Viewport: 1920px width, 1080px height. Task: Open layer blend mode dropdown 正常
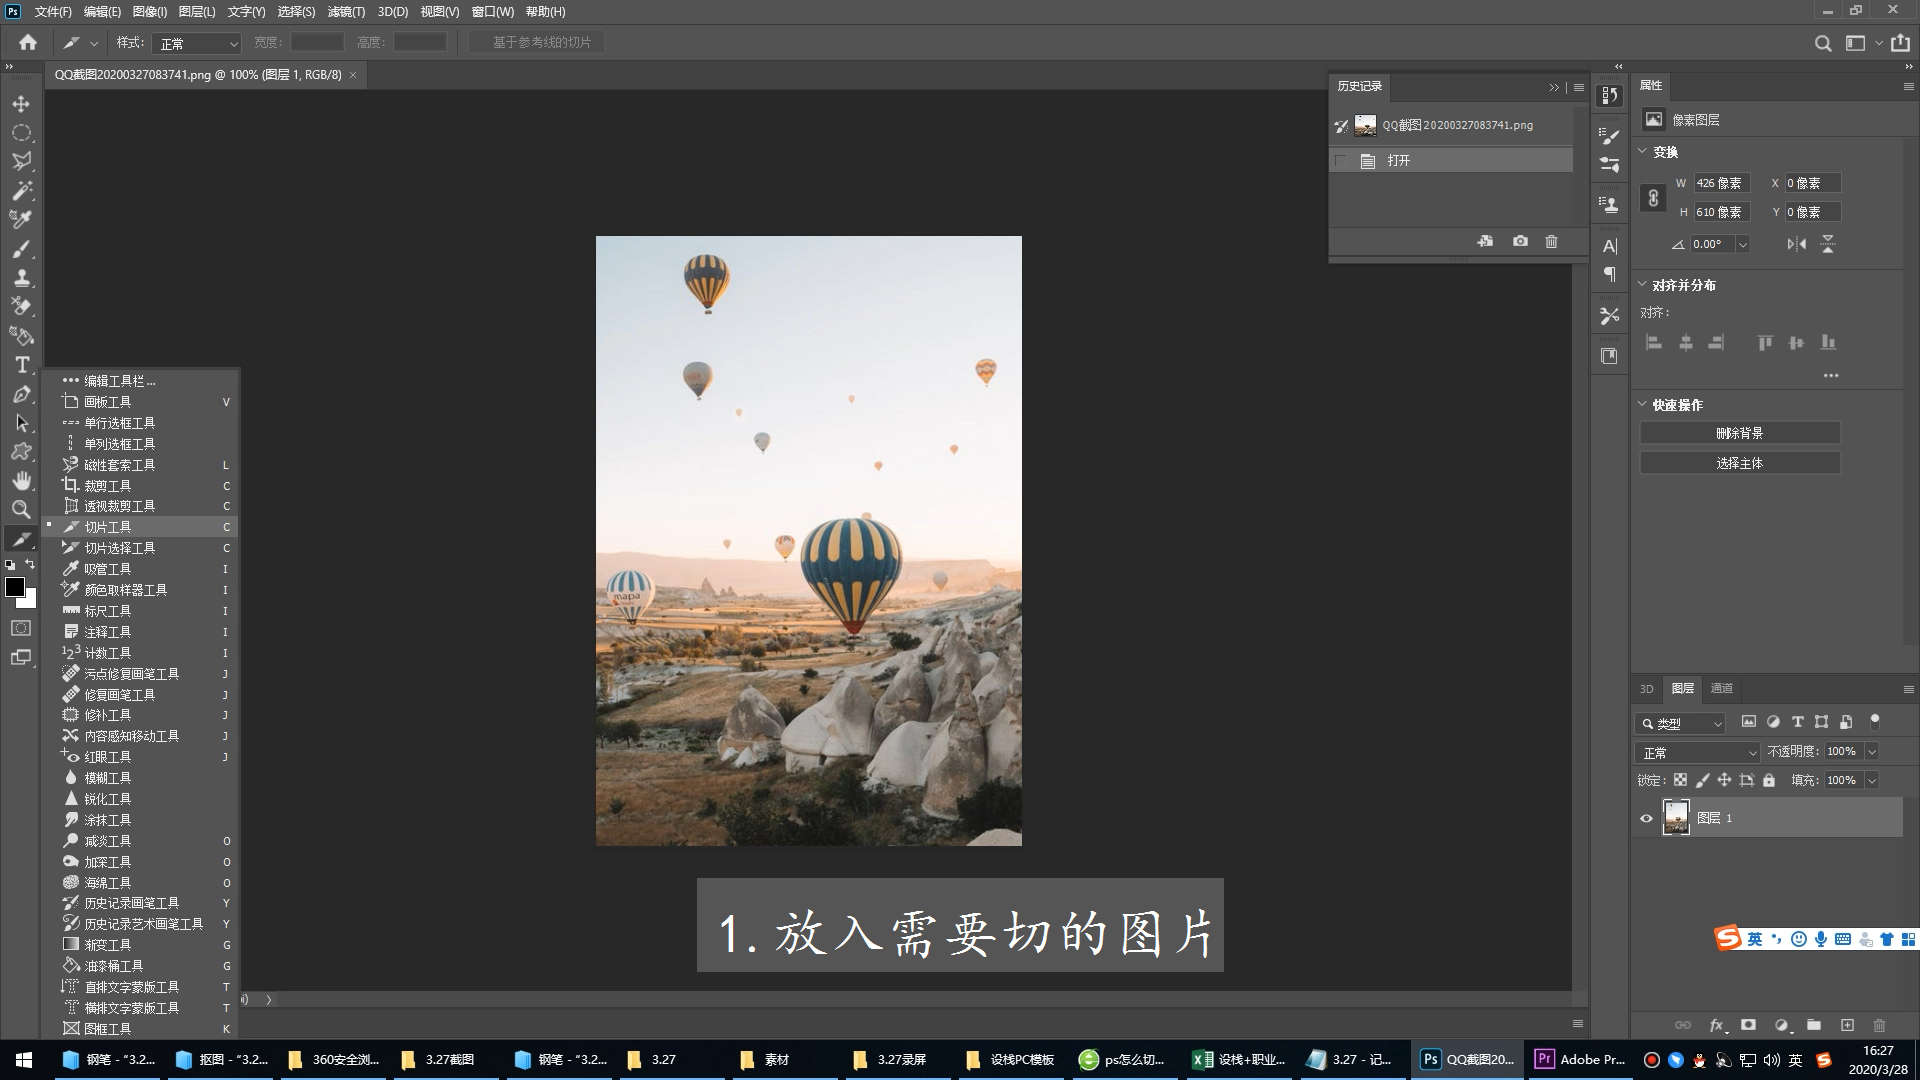[1698, 752]
